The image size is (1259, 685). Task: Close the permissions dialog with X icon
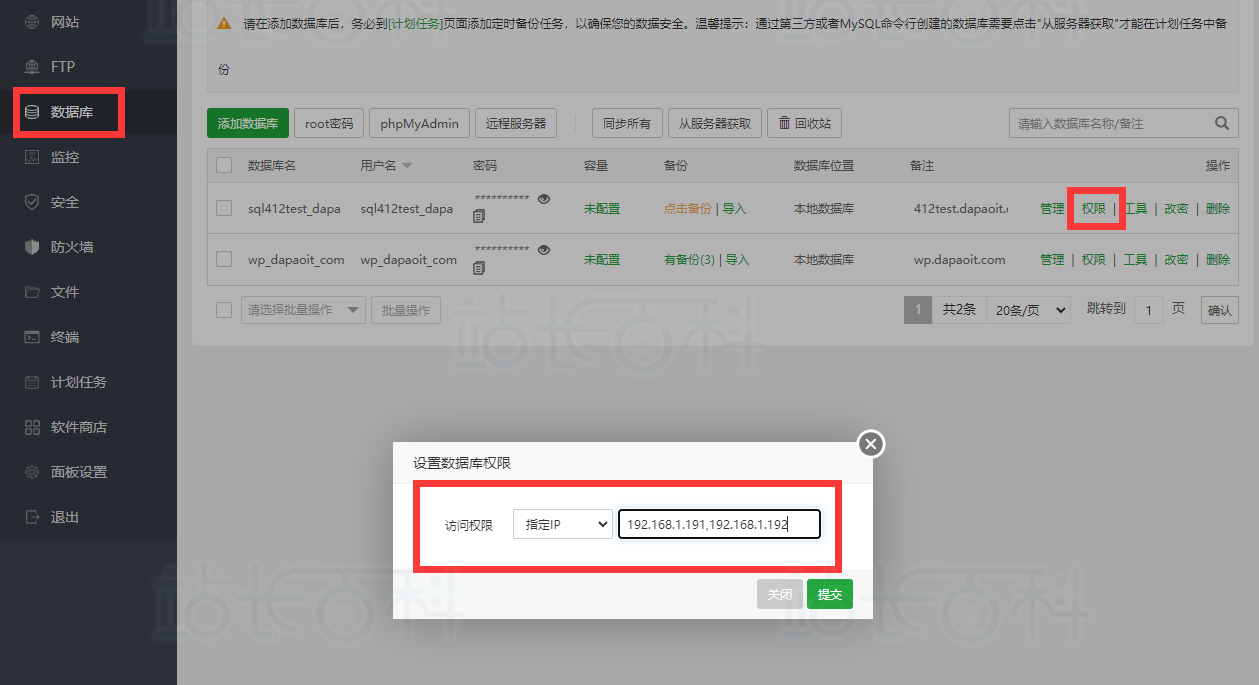click(871, 443)
